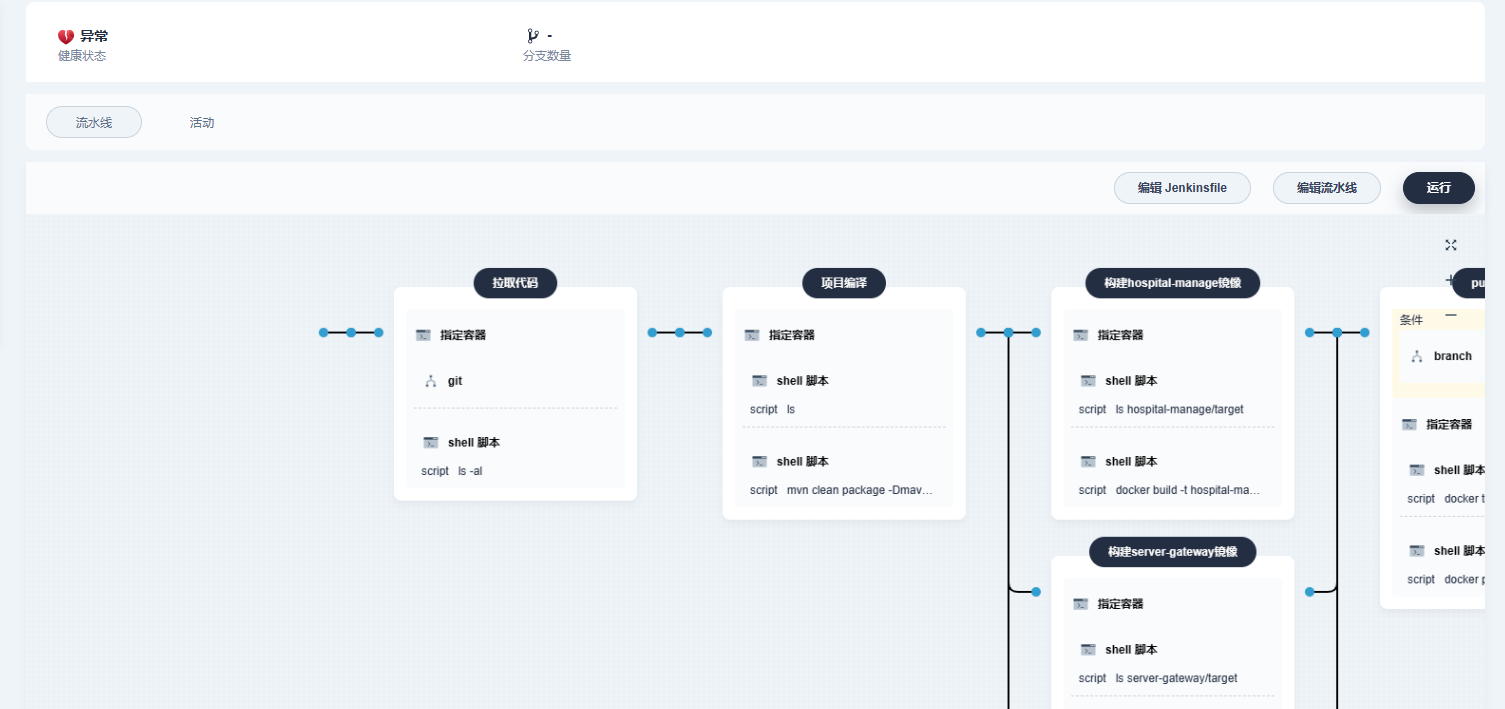
Task: Click the 编辑流水线 button
Action: pyautogui.click(x=1326, y=188)
